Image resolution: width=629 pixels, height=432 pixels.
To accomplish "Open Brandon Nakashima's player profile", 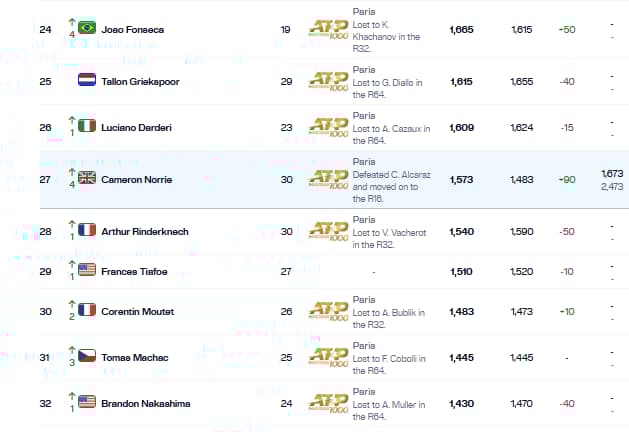I will [144, 403].
